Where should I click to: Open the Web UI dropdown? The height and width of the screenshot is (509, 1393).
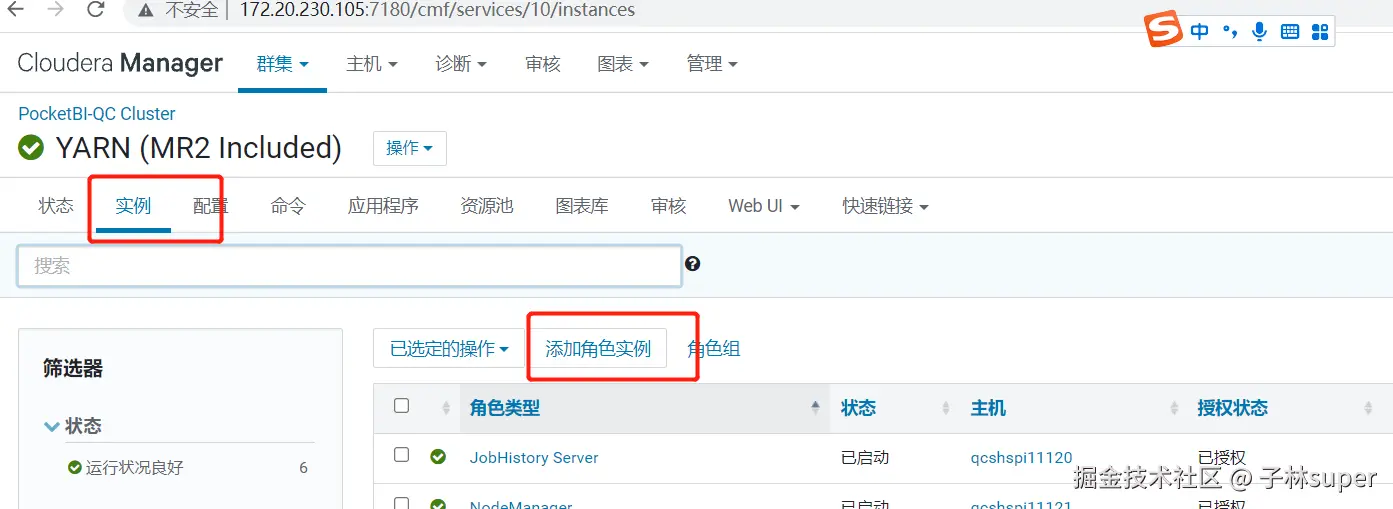point(764,206)
